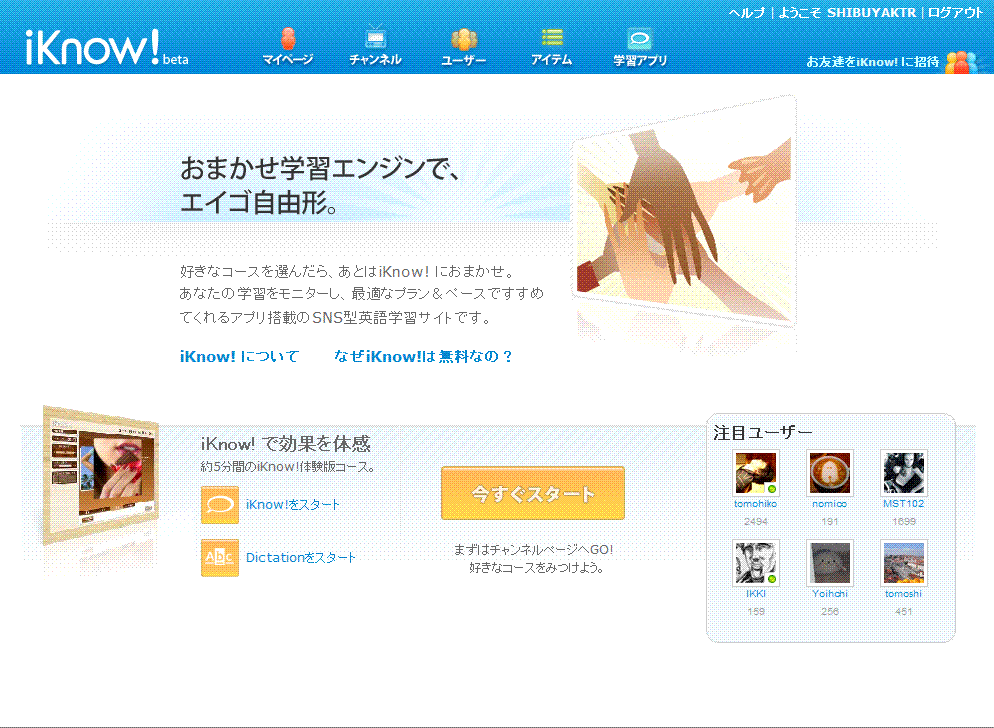This screenshot has width=994, height=728.
Task: Click the tomoshi username link
Action: 903,594
